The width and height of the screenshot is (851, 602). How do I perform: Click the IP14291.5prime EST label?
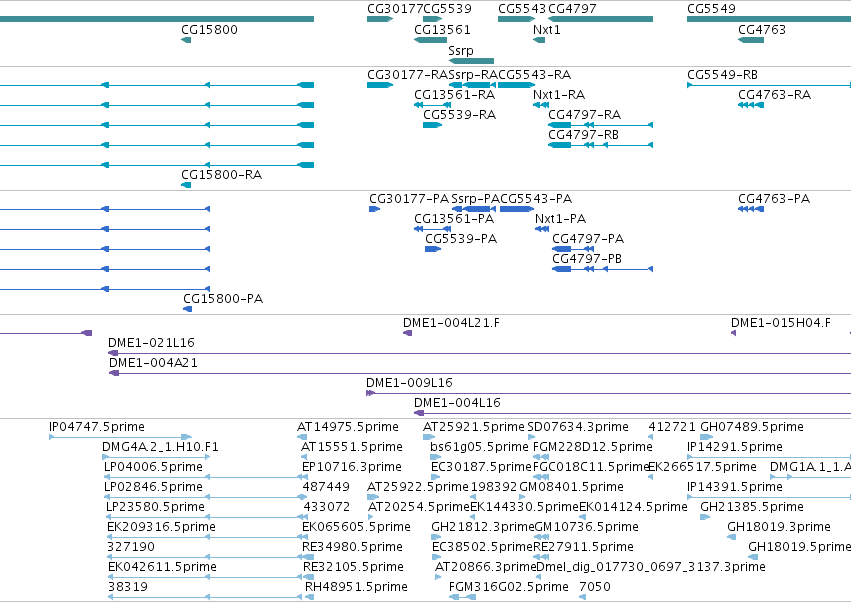point(735,447)
